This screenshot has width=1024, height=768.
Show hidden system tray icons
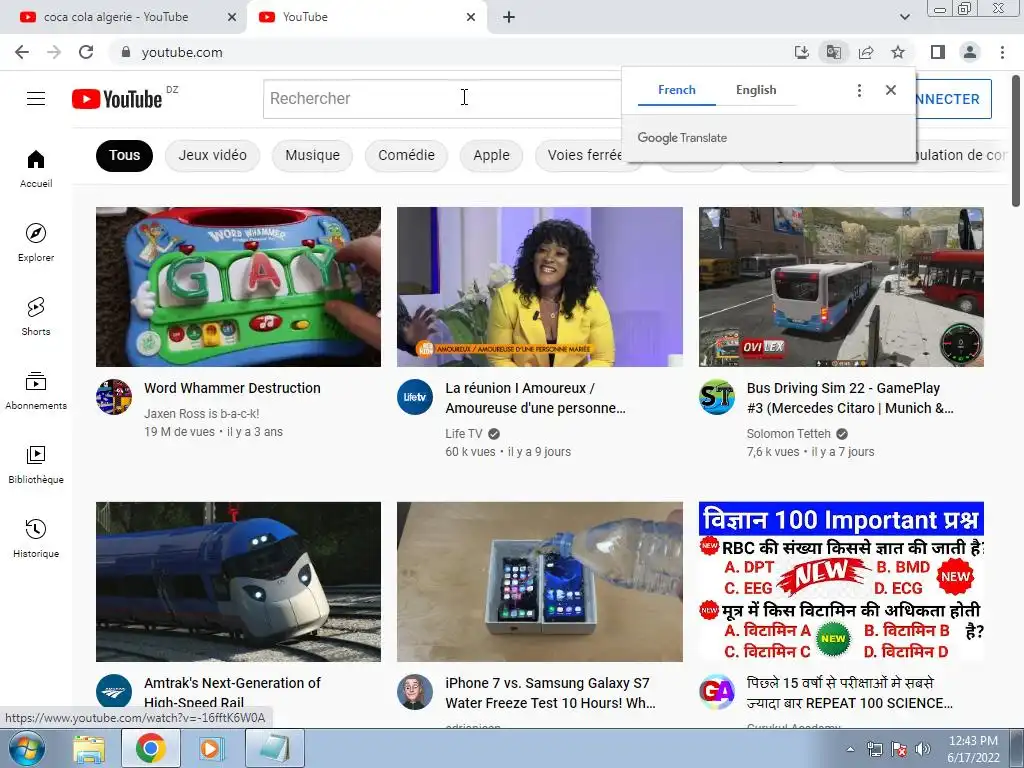[850, 749]
